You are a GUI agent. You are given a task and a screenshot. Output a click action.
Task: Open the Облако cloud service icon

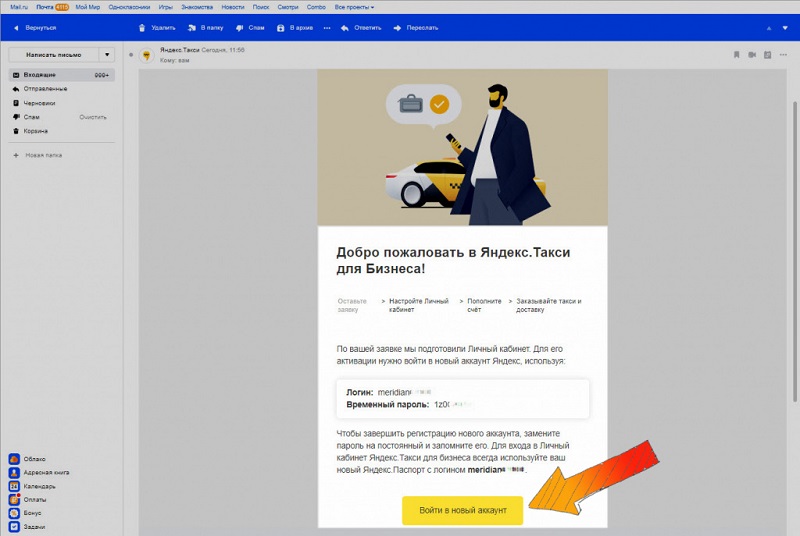[x=14, y=459]
